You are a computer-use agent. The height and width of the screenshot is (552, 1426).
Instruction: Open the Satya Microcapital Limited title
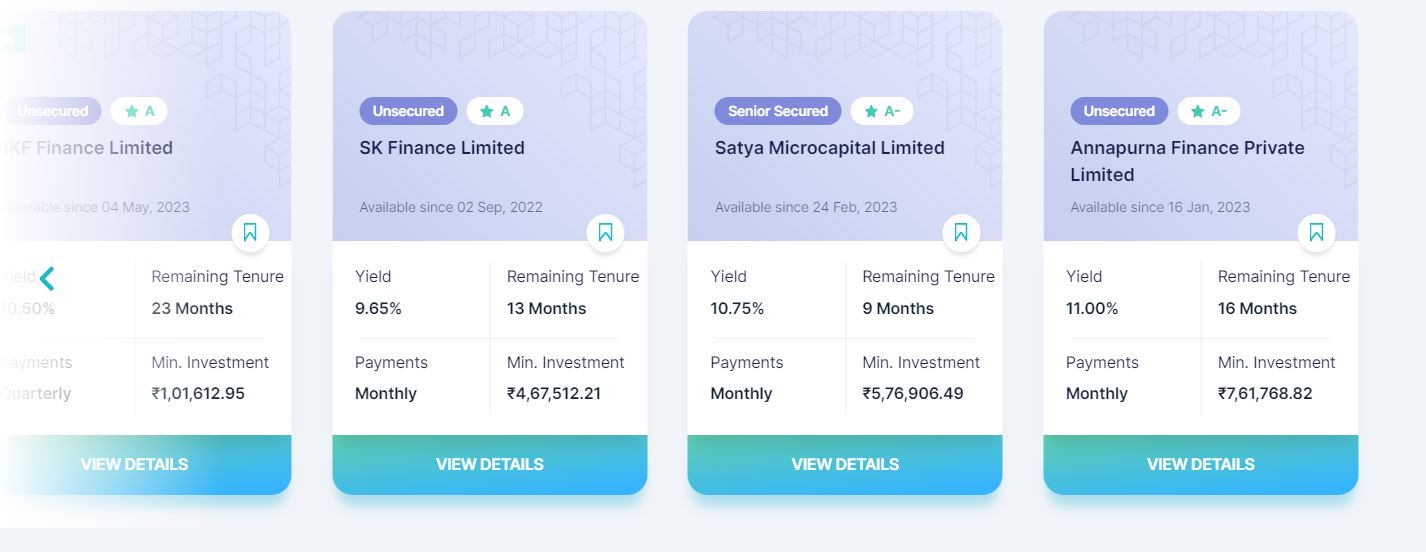(830, 148)
